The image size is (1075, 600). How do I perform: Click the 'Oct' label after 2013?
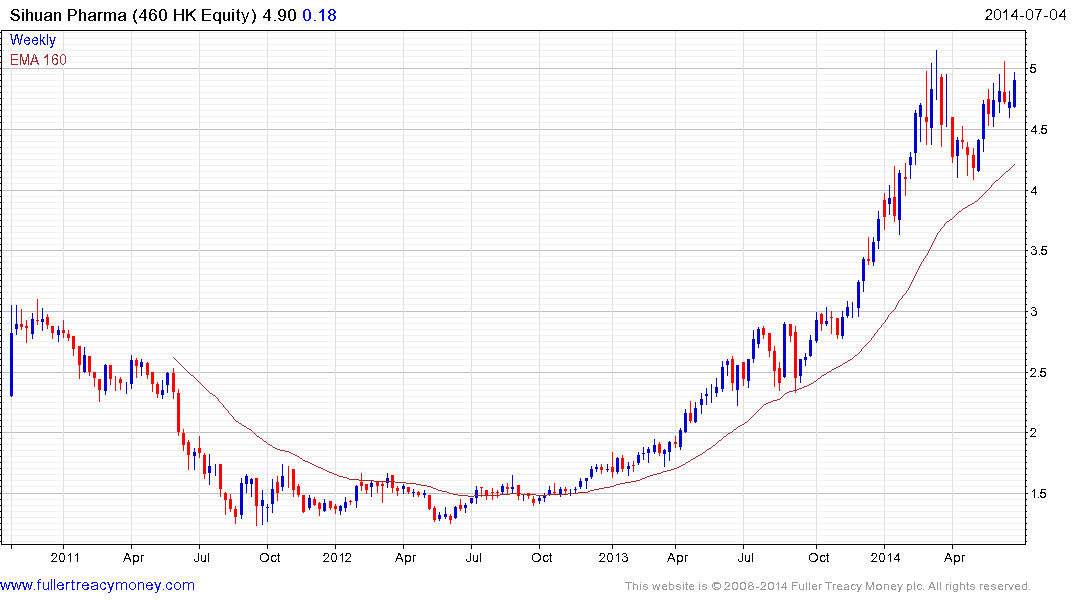[x=819, y=557]
